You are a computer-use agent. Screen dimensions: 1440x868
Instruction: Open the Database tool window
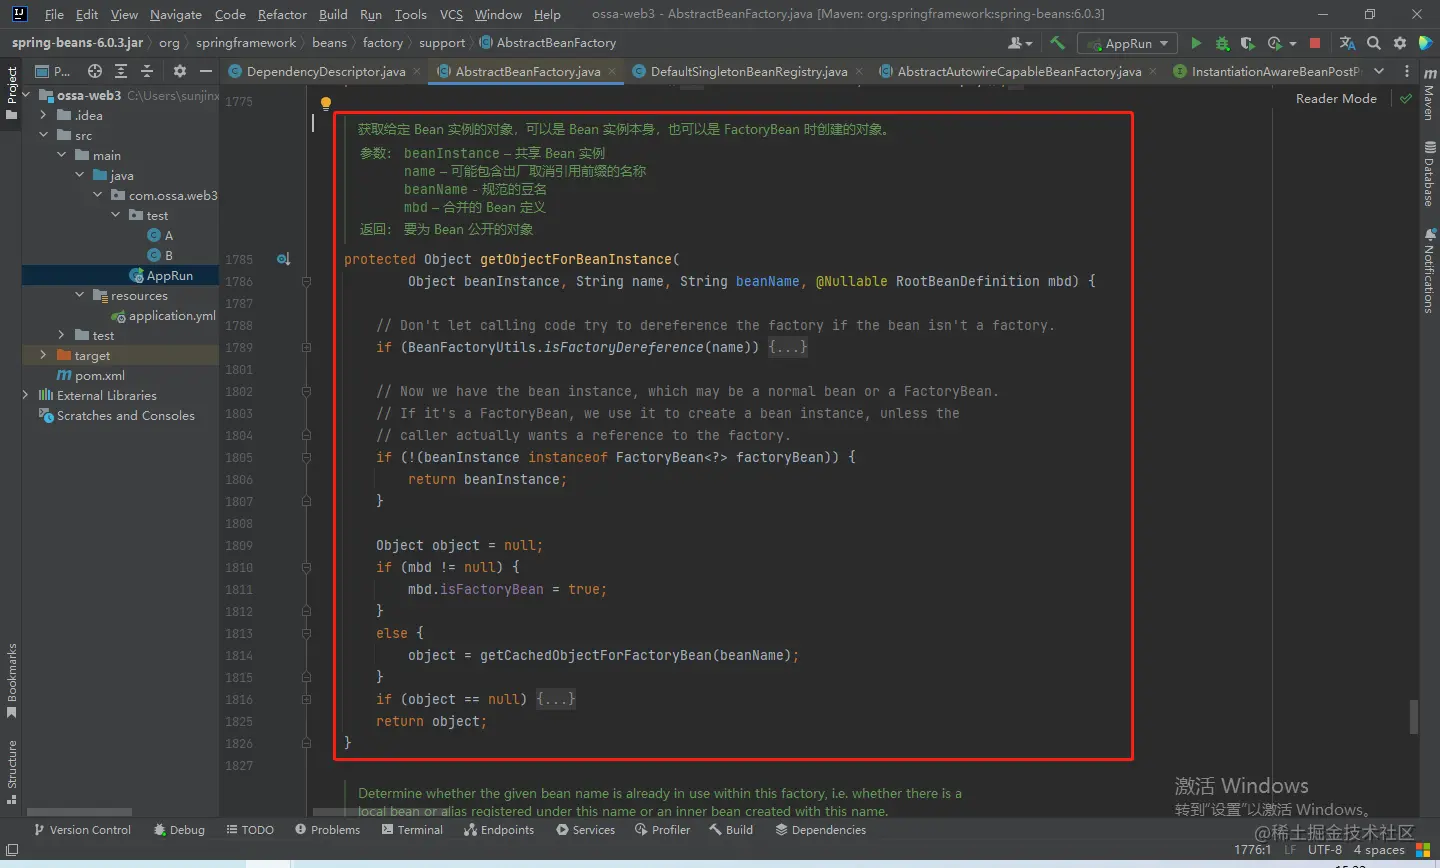1429,174
